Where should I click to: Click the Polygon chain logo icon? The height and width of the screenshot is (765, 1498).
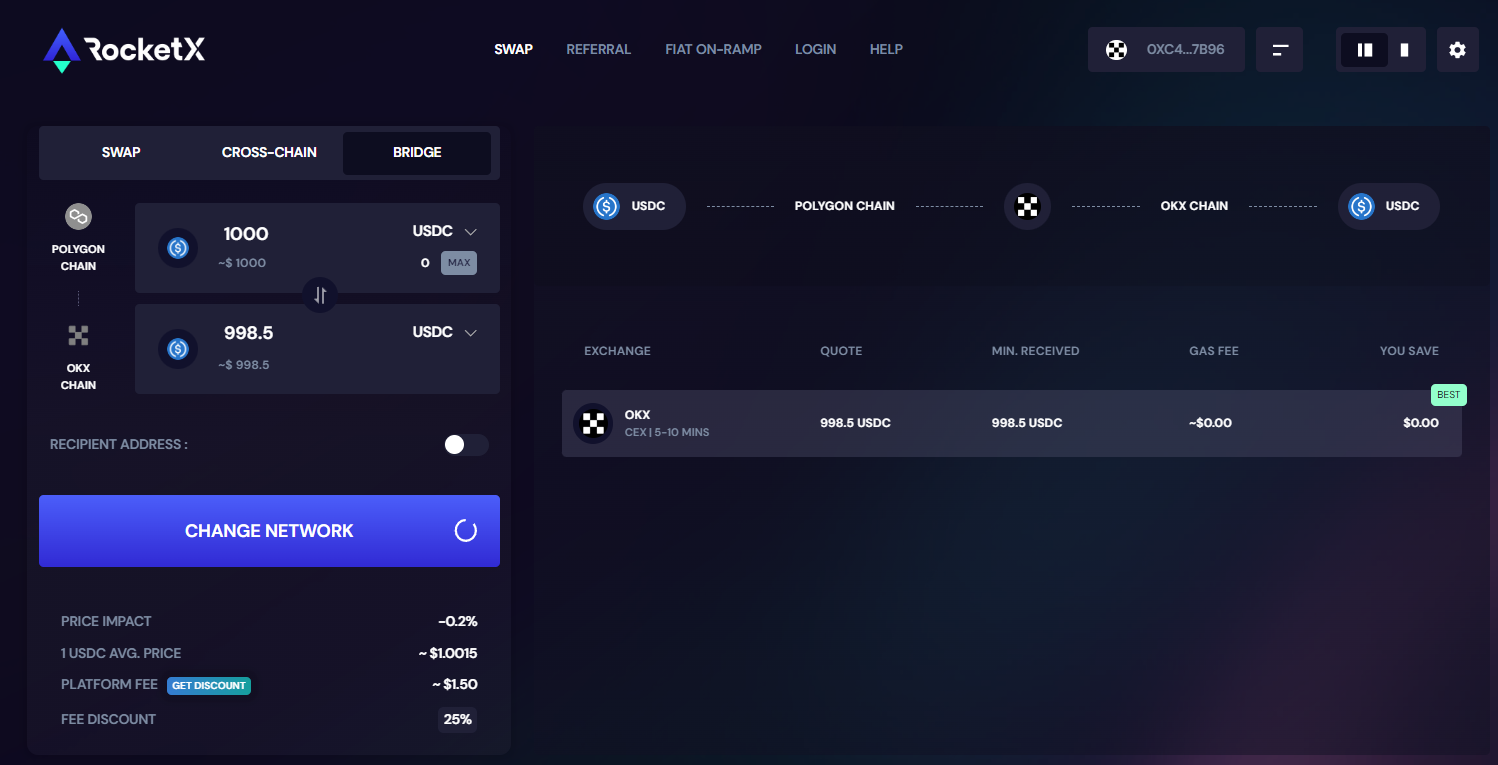tap(78, 216)
